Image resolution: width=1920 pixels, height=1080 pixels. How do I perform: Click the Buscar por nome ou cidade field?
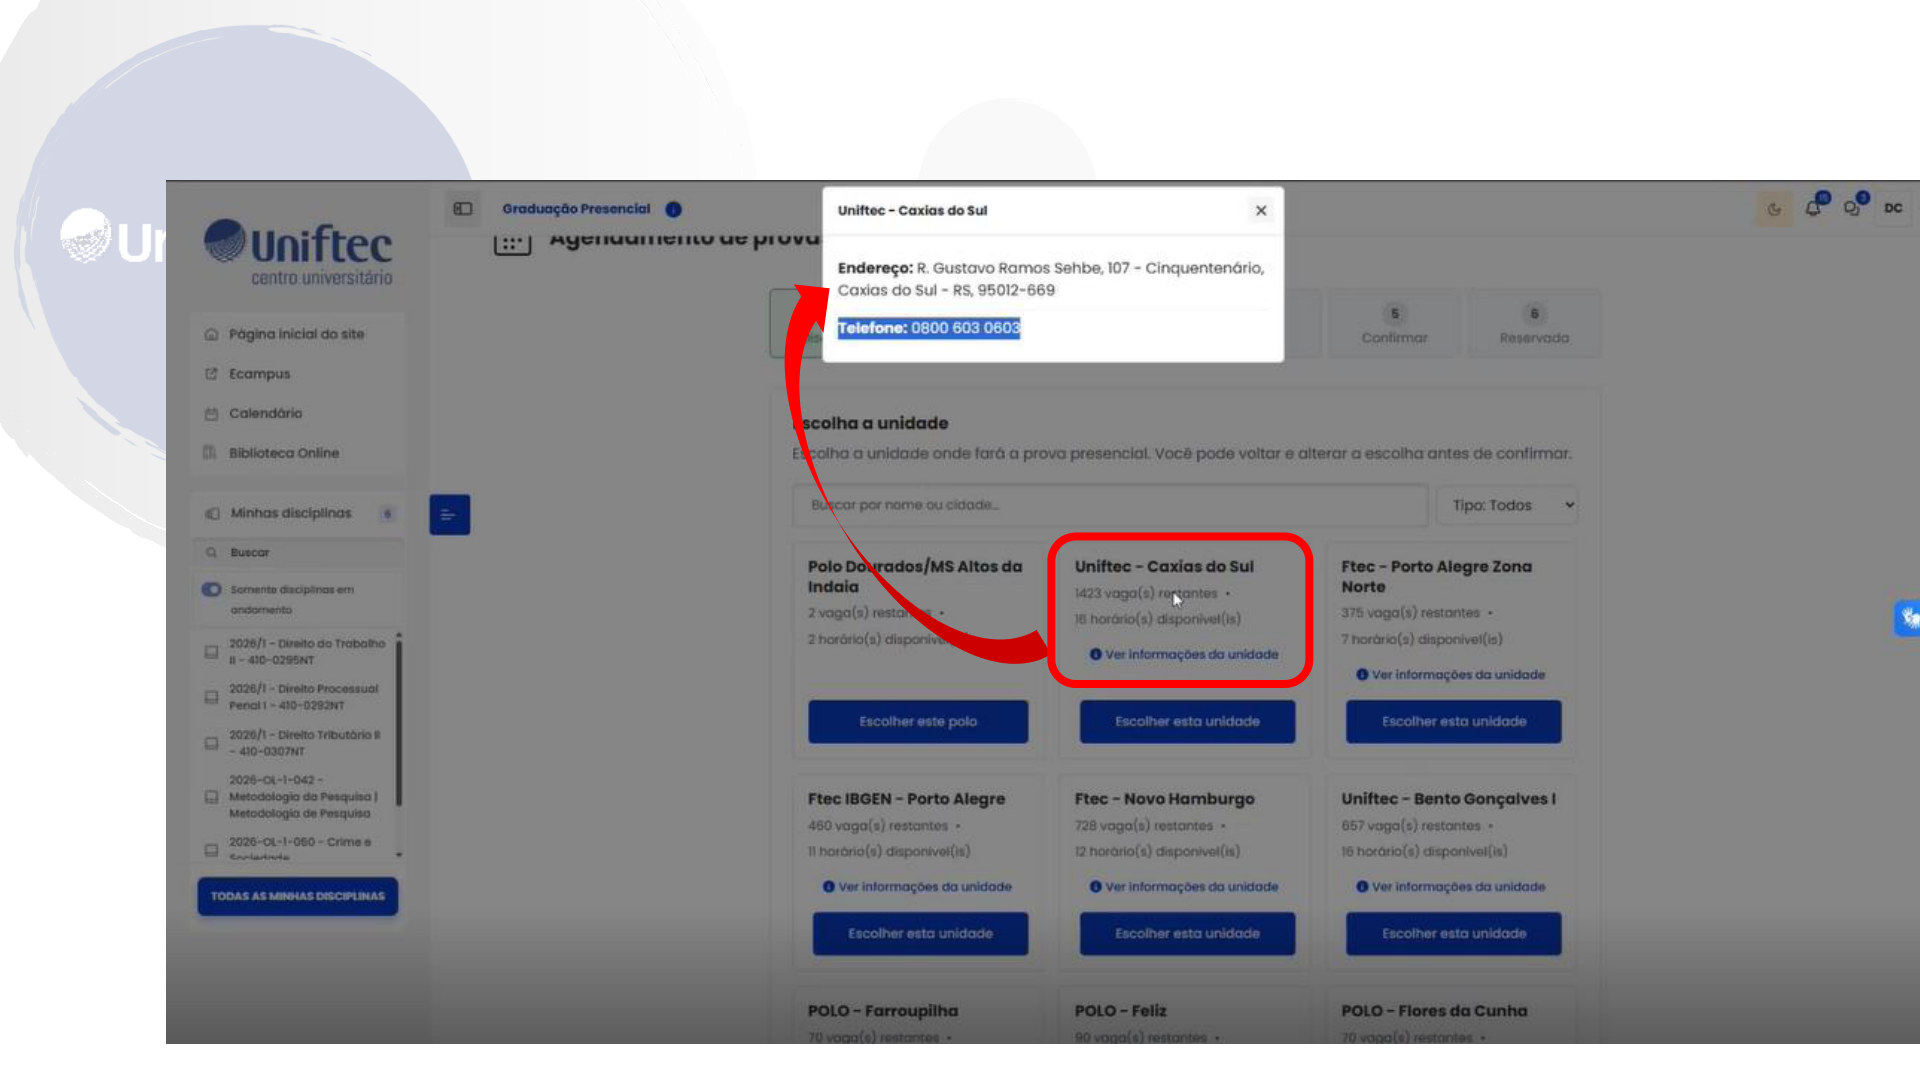1109,505
